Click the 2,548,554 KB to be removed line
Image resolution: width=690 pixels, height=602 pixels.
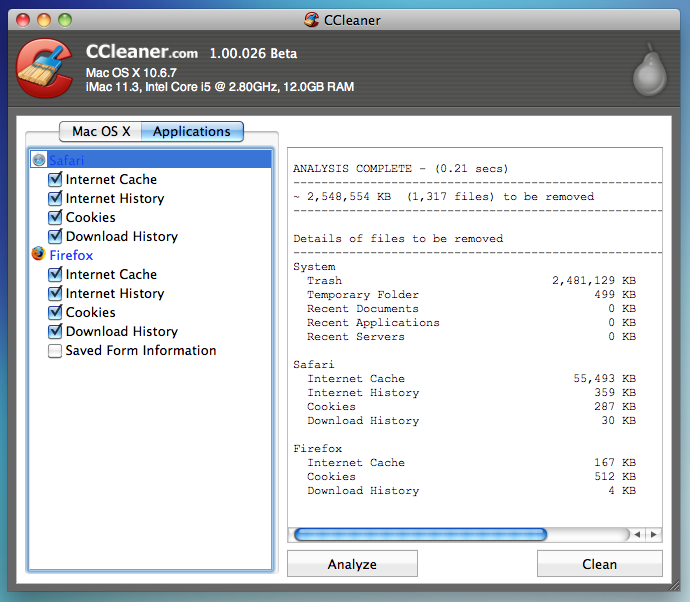[444, 197]
